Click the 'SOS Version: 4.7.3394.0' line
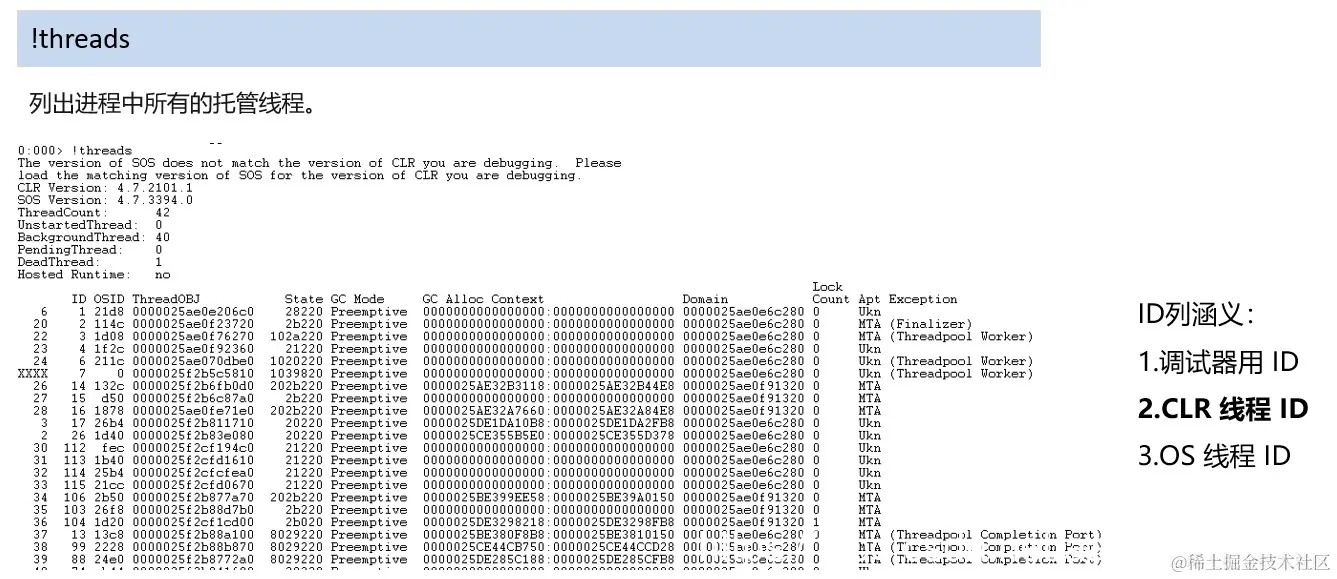The height and width of the screenshot is (579, 1337). click(x=105, y=200)
